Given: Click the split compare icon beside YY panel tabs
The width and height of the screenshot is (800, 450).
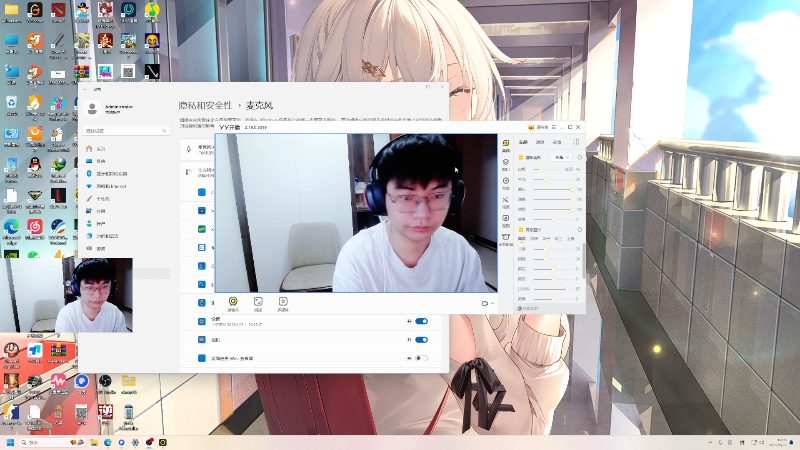Looking at the screenshot, I should [x=576, y=142].
